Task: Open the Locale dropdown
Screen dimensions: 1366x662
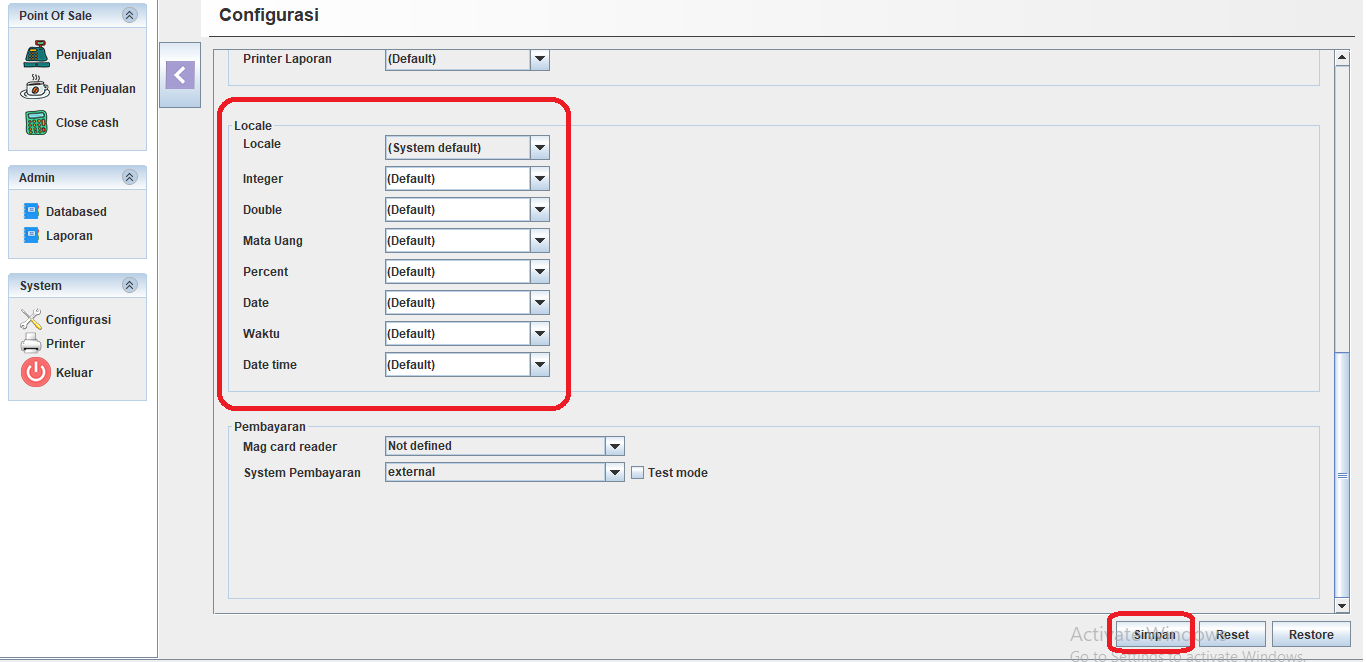Action: click(x=539, y=148)
